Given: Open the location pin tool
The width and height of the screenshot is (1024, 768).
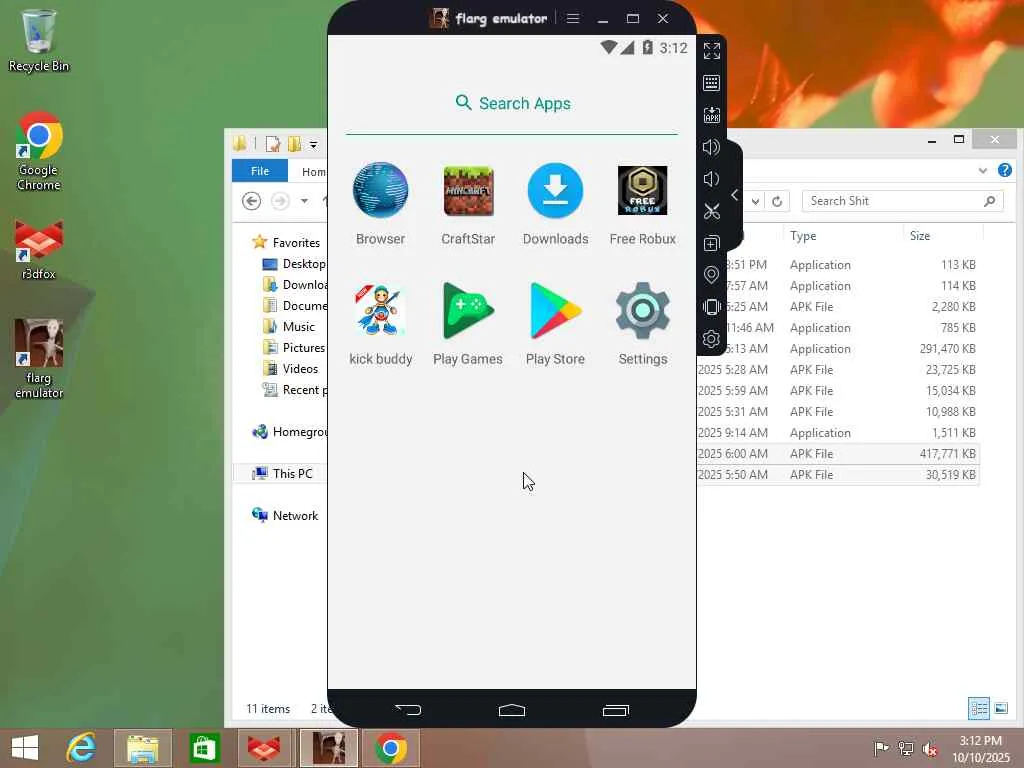Looking at the screenshot, I should pos(711,275).
